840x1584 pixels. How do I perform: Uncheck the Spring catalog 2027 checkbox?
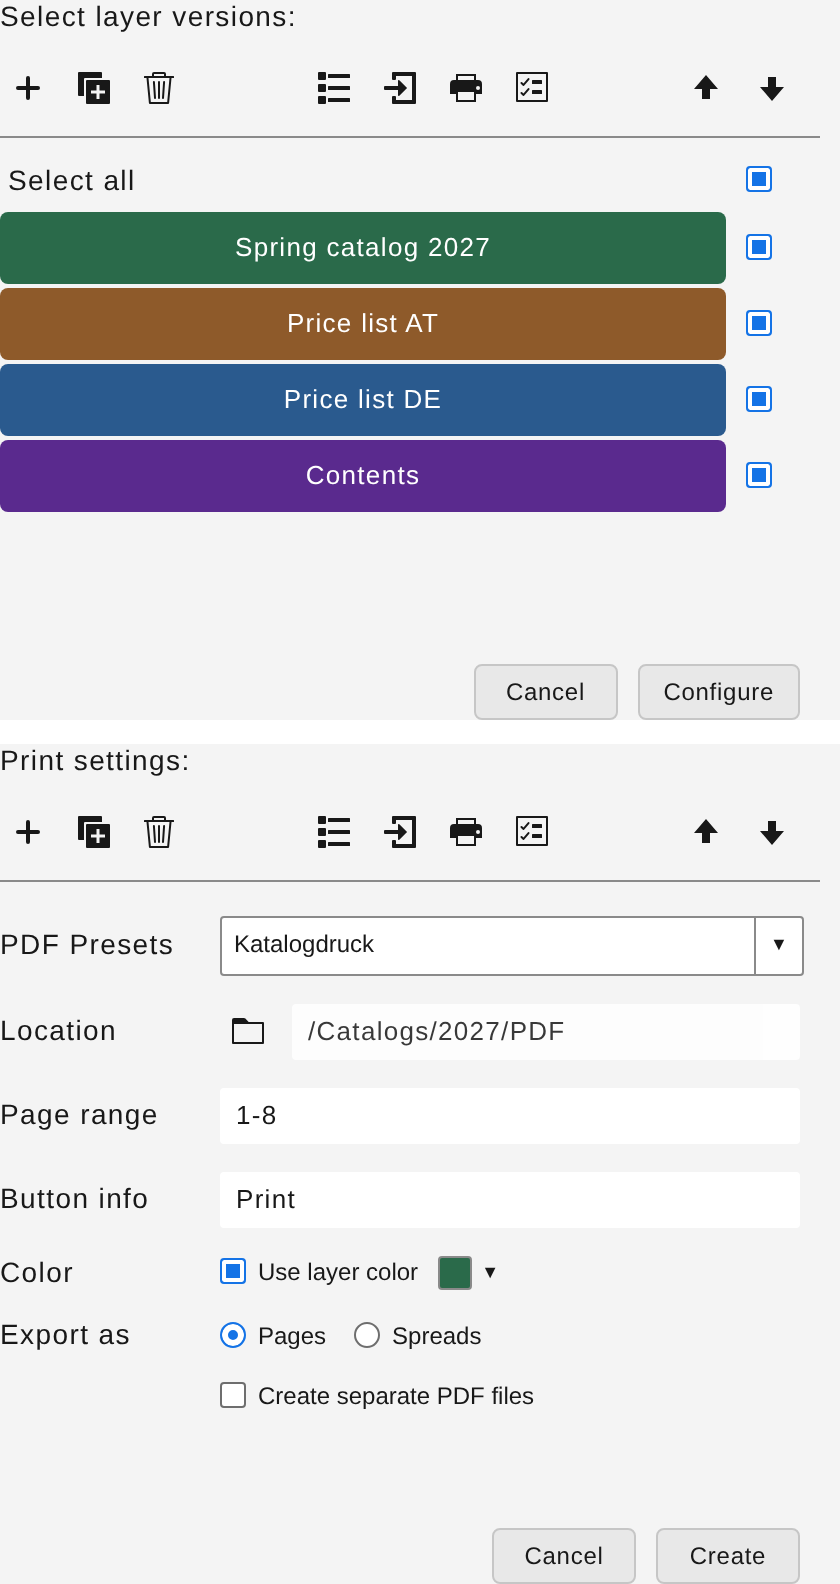point(759,247)
